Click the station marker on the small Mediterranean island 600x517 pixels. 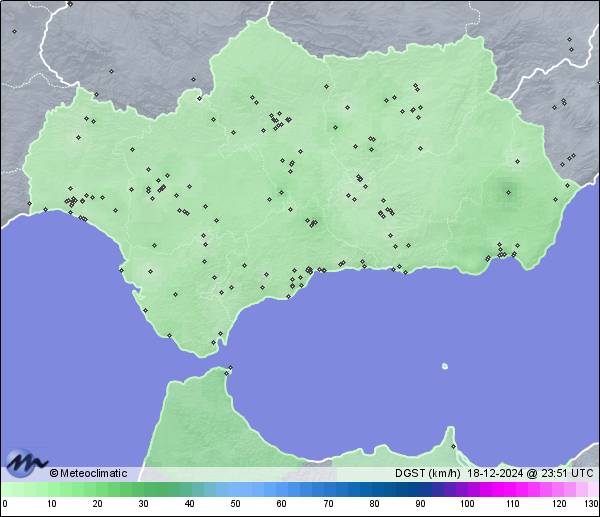click(444, 366)
